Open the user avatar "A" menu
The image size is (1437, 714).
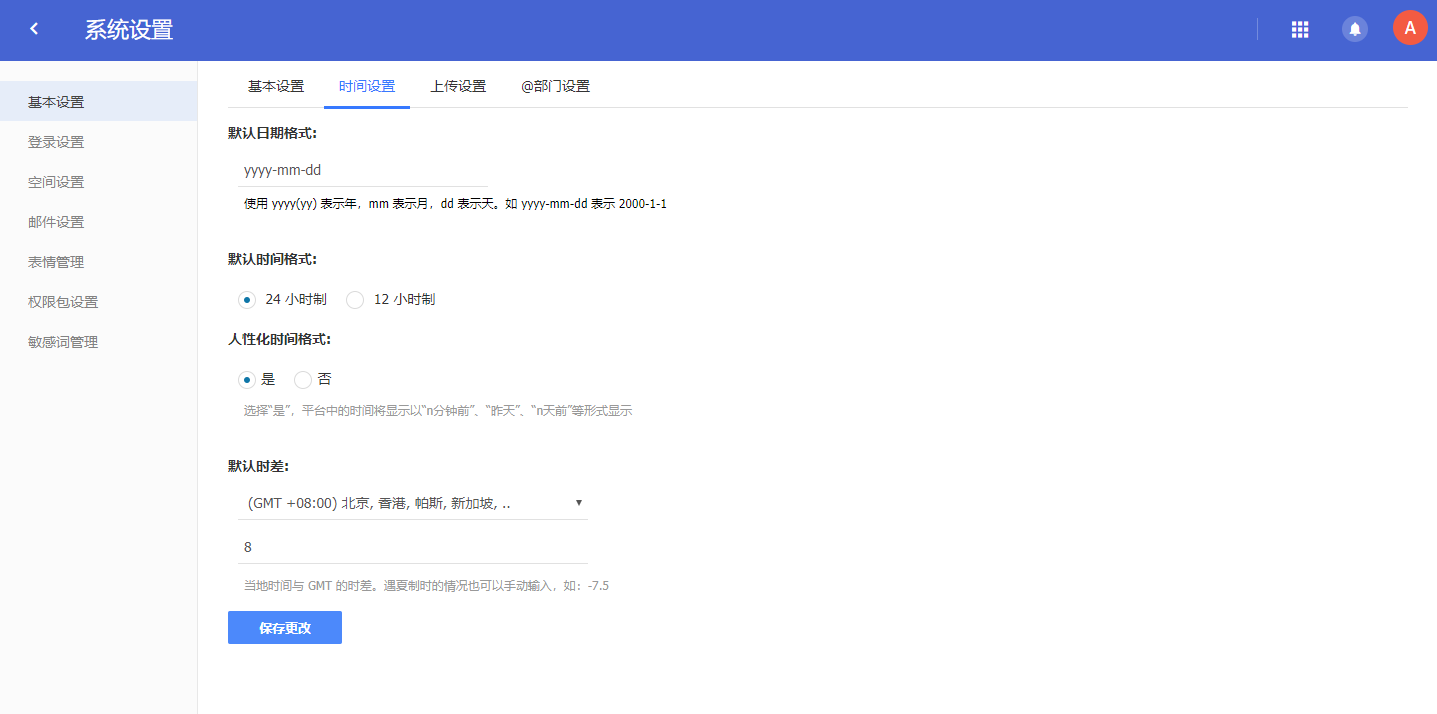point(1410,28)
